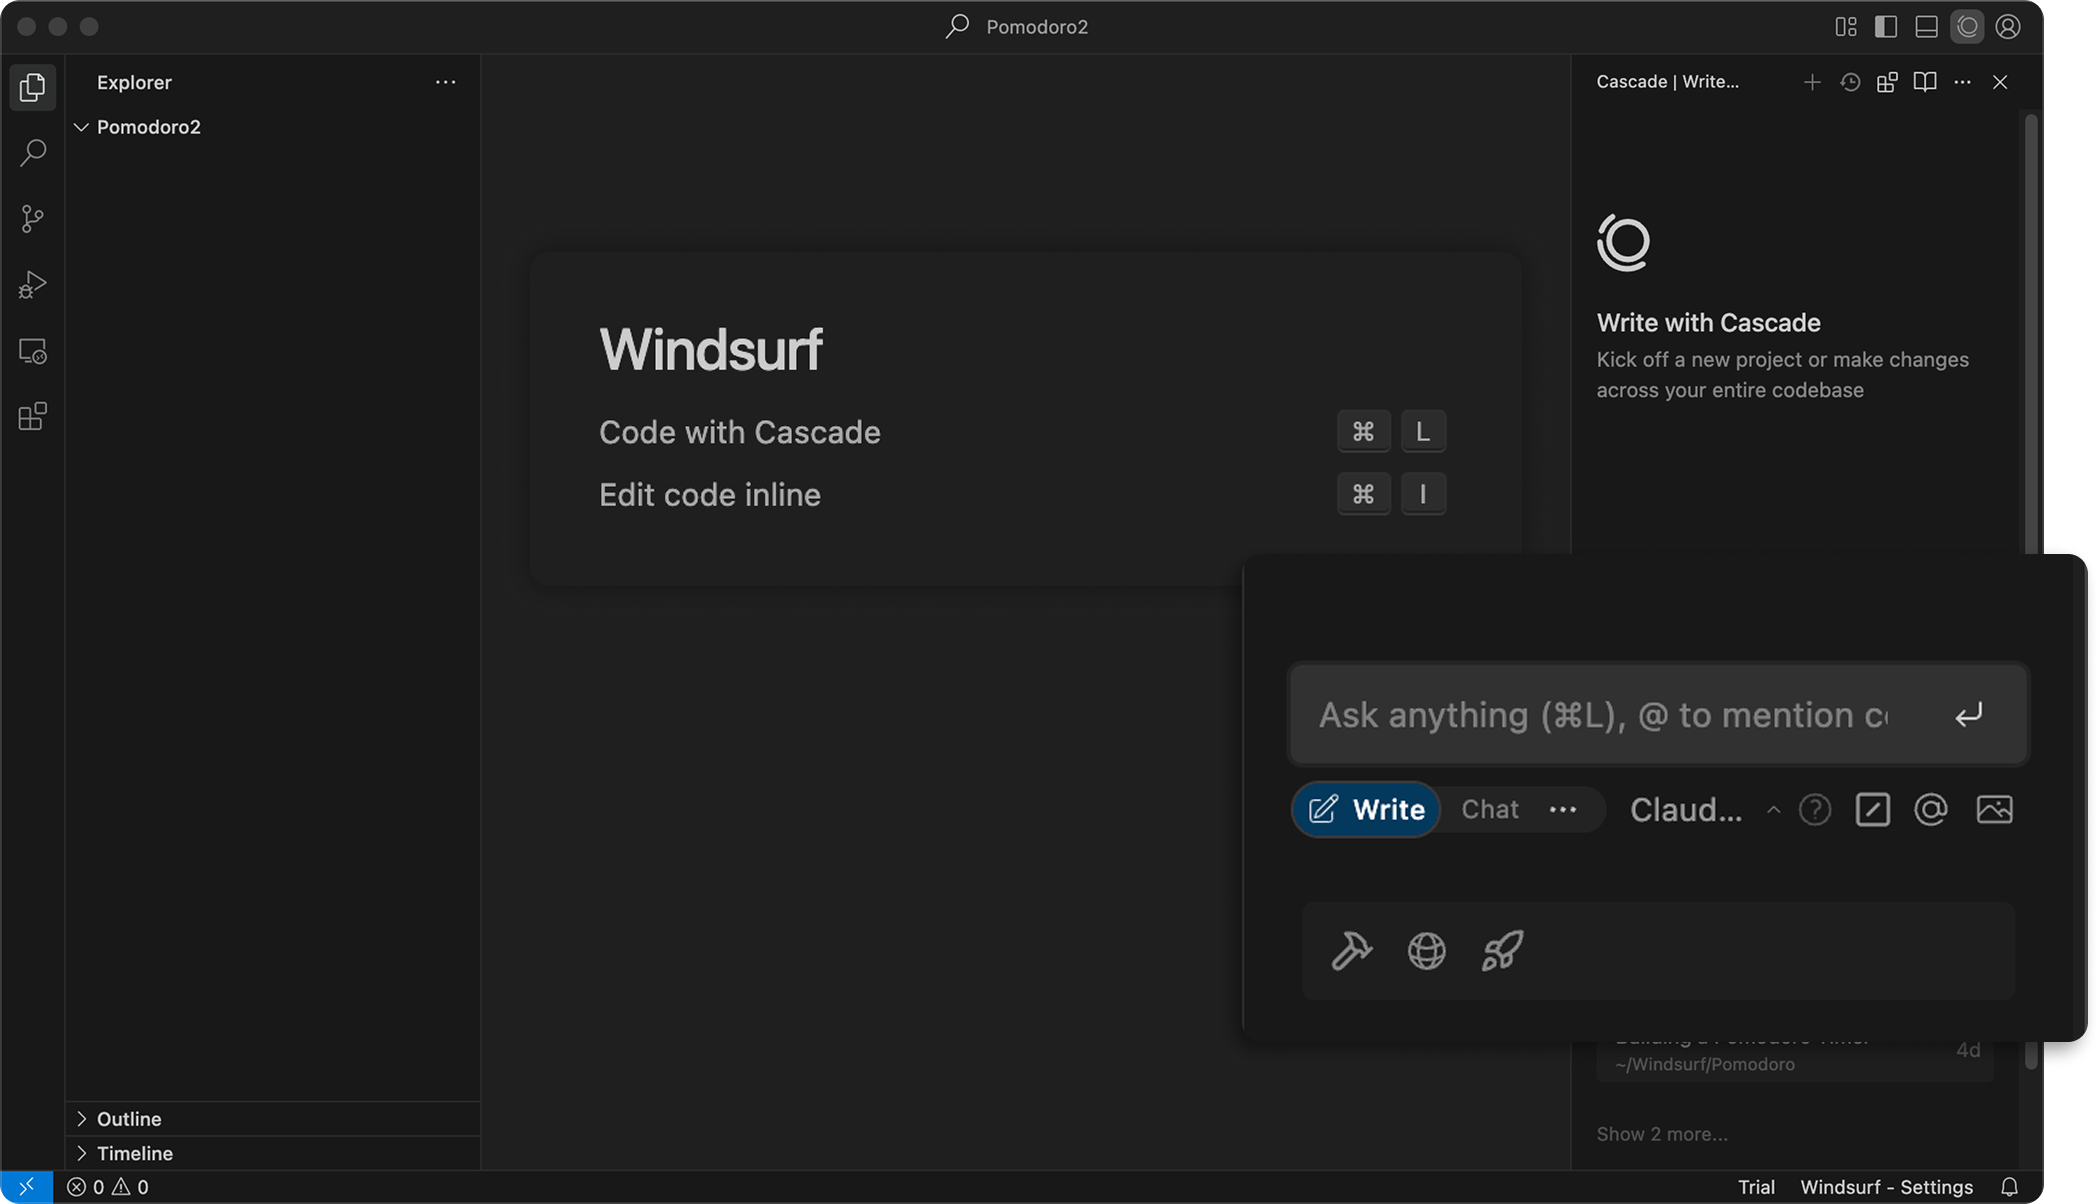Viewport: 2100px width, 1204px height.
Task: Open Windsurf - Settings in status bar
Action: pos(1886,1187)
